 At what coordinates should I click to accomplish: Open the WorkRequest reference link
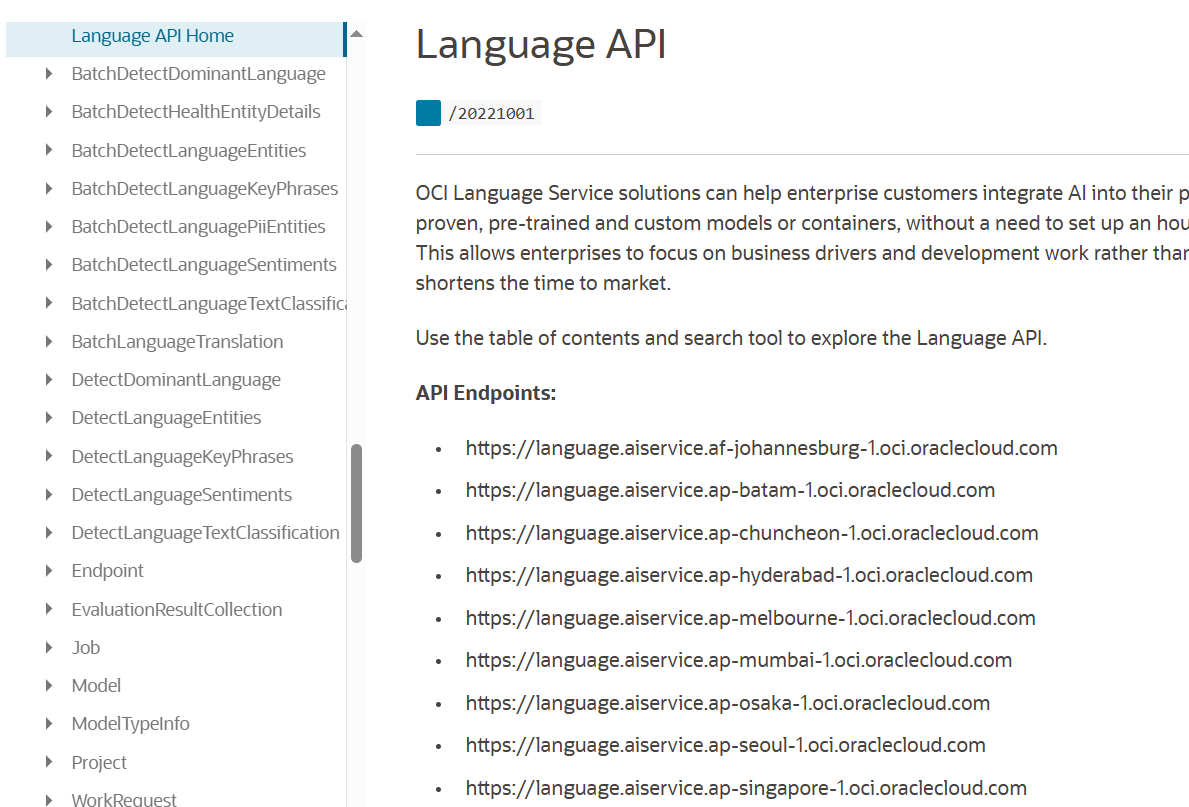[x=124, y=799]
